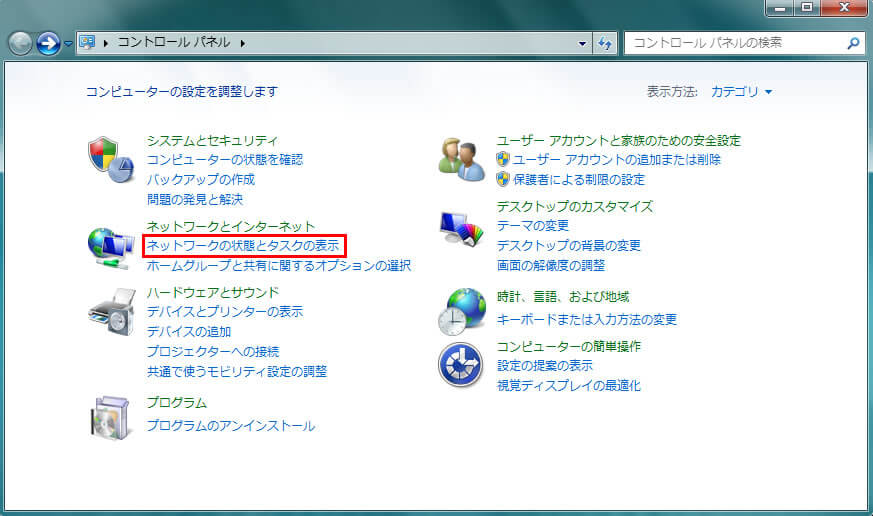Open デスクトップのカスタマイズ category
Viewport: 873px width, 516px height.
click(x=575, y=207)
